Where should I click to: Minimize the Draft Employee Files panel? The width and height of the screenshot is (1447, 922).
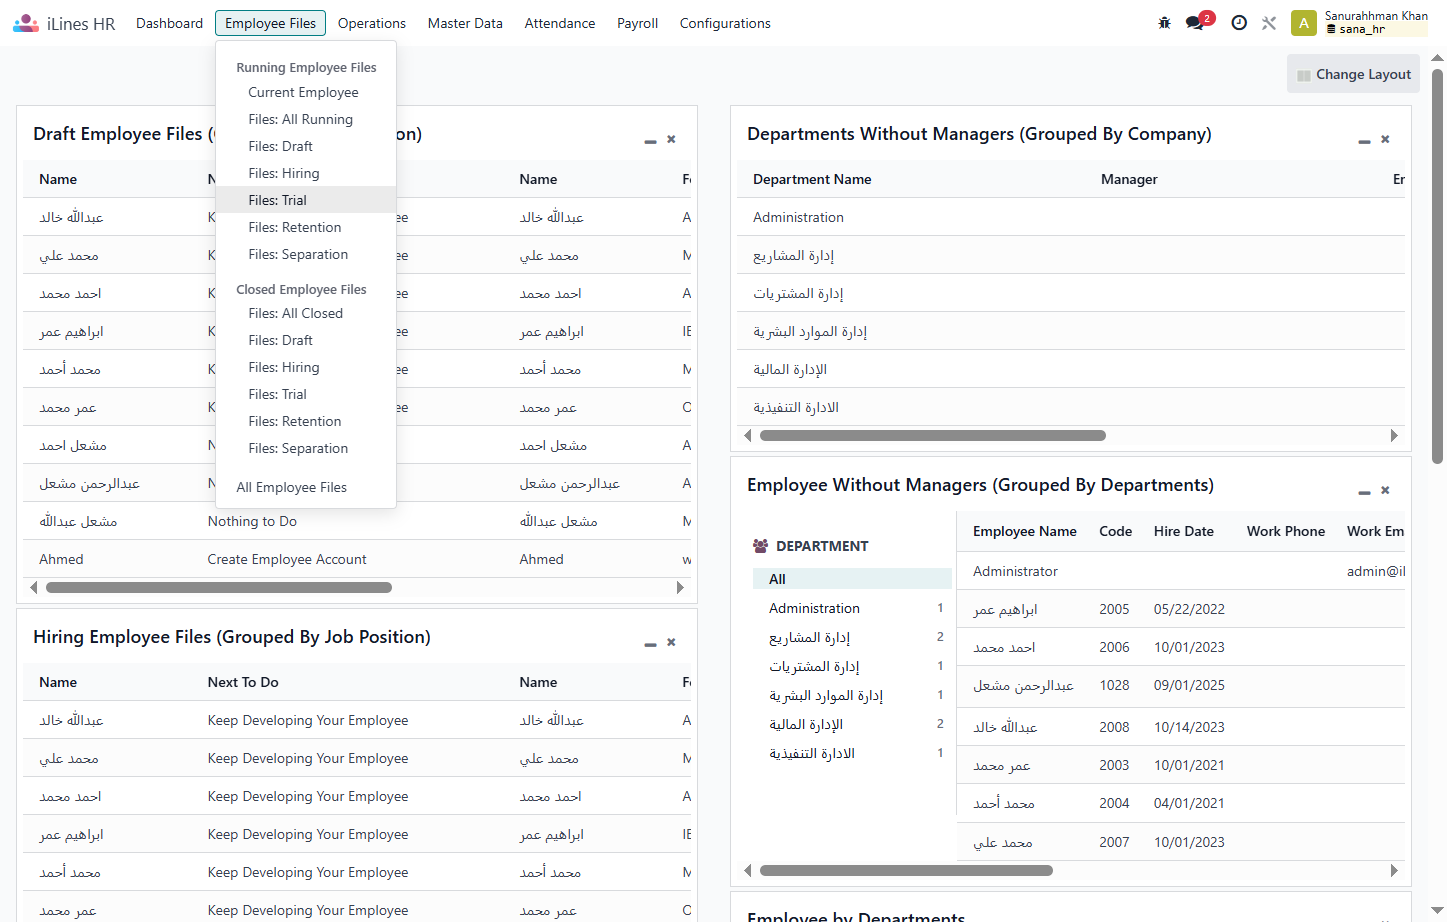tap(650, 141)
